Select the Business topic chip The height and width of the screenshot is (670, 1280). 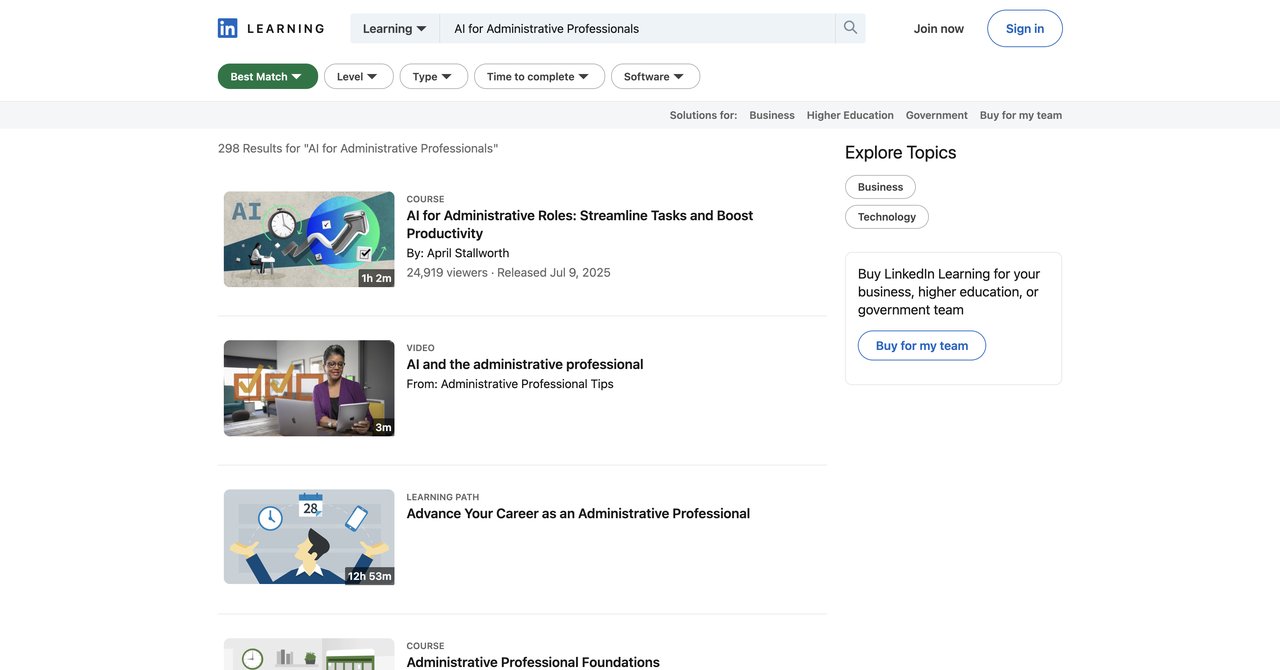click(x=880, y=187)
